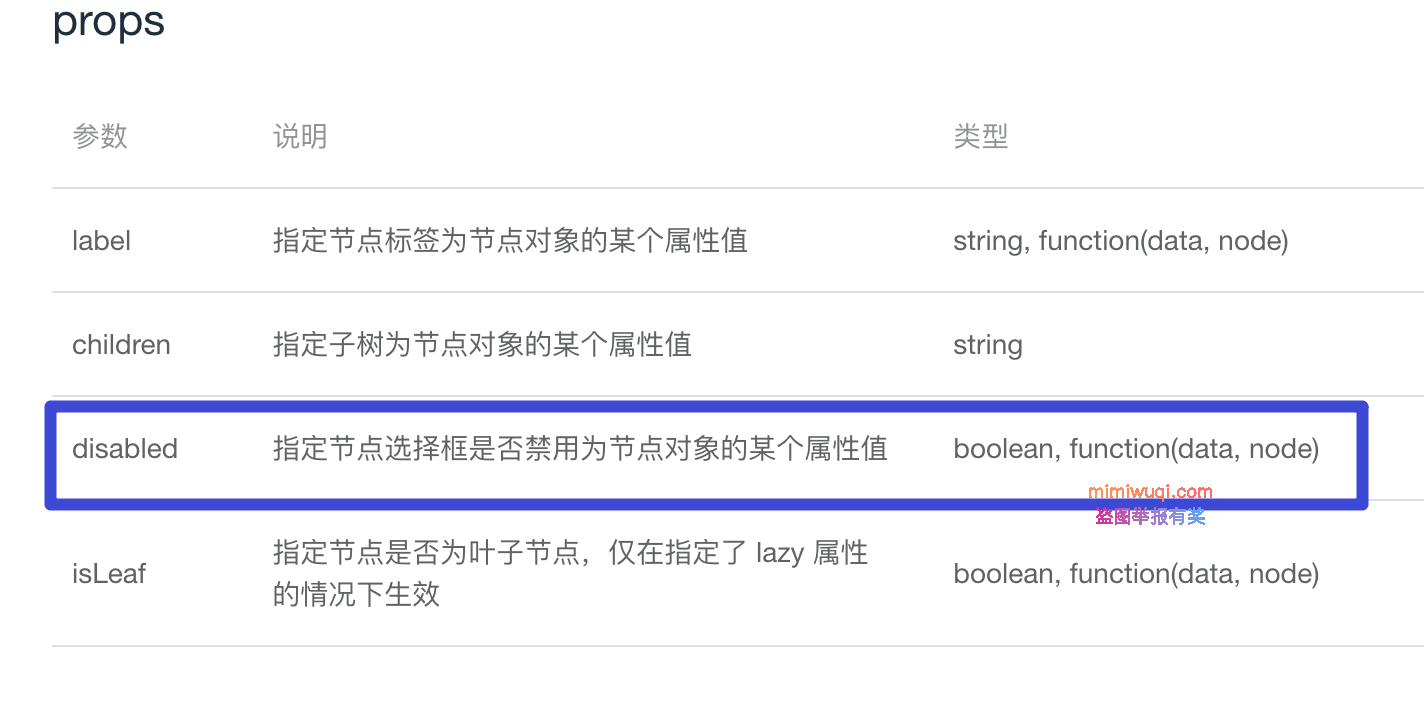Click the isLeaf parameter name
This screenshot has width=1424, height=726.
tap(109, 573)
